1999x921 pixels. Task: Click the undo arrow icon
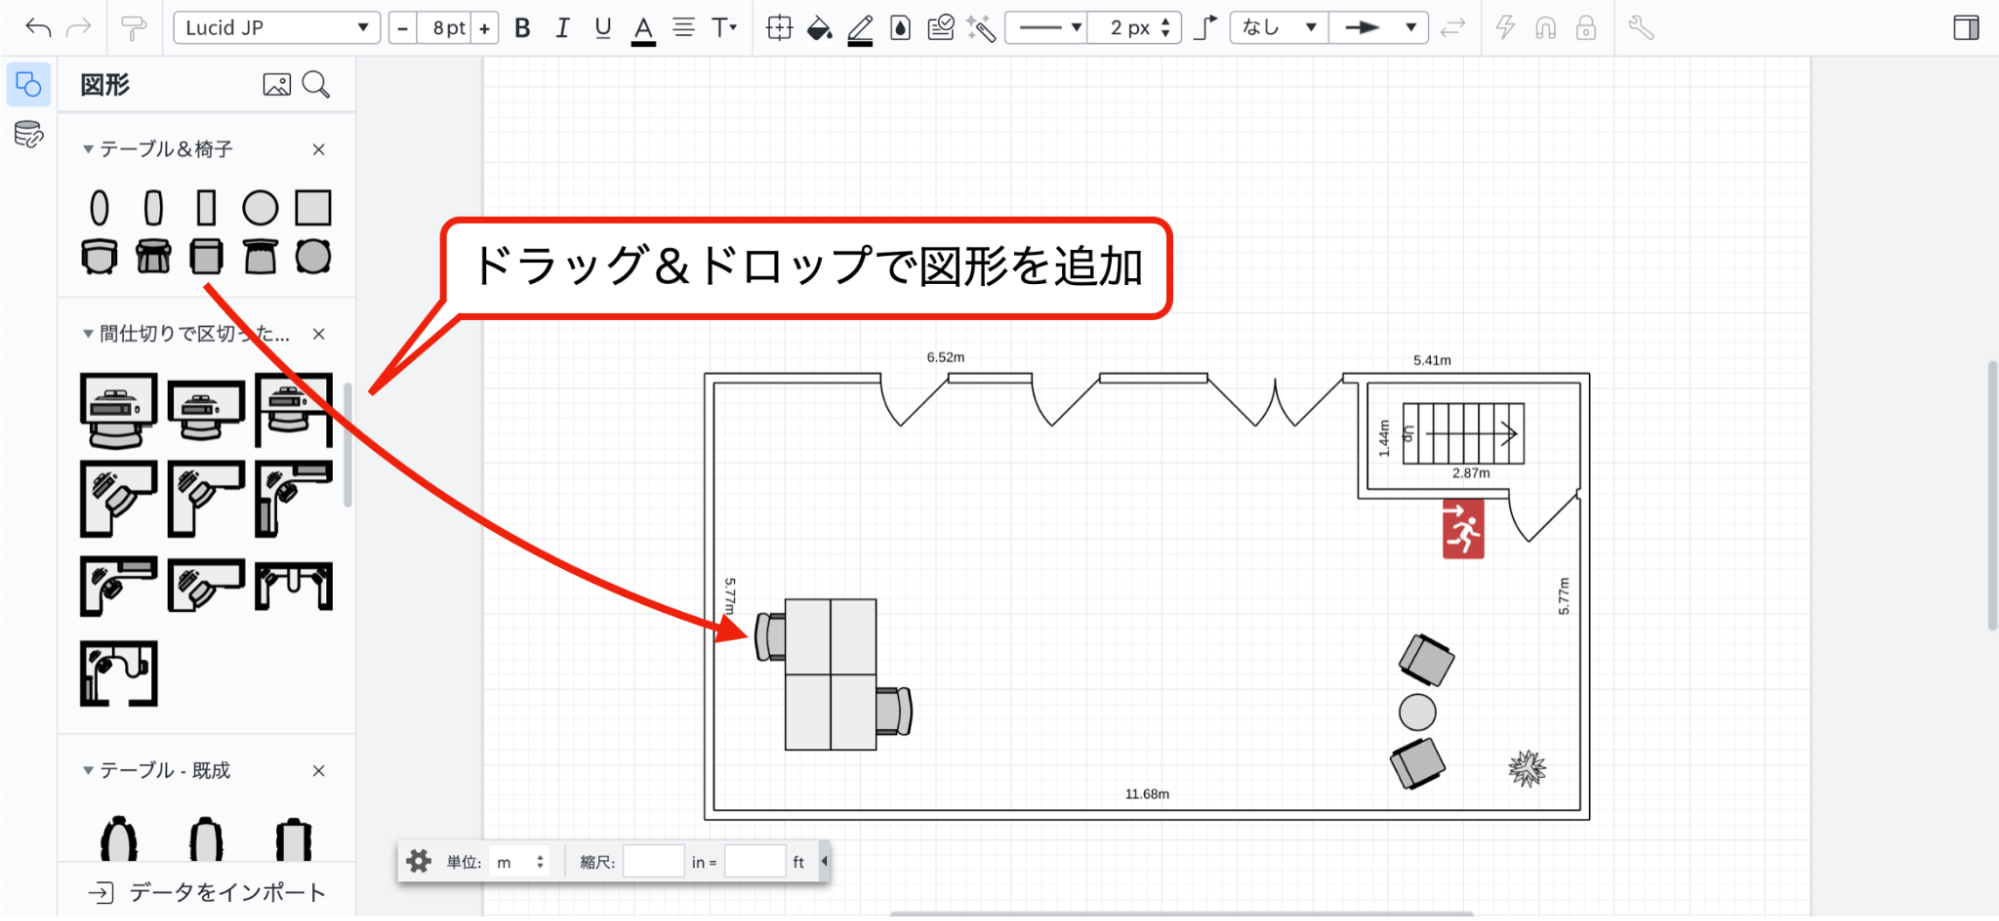38,28
